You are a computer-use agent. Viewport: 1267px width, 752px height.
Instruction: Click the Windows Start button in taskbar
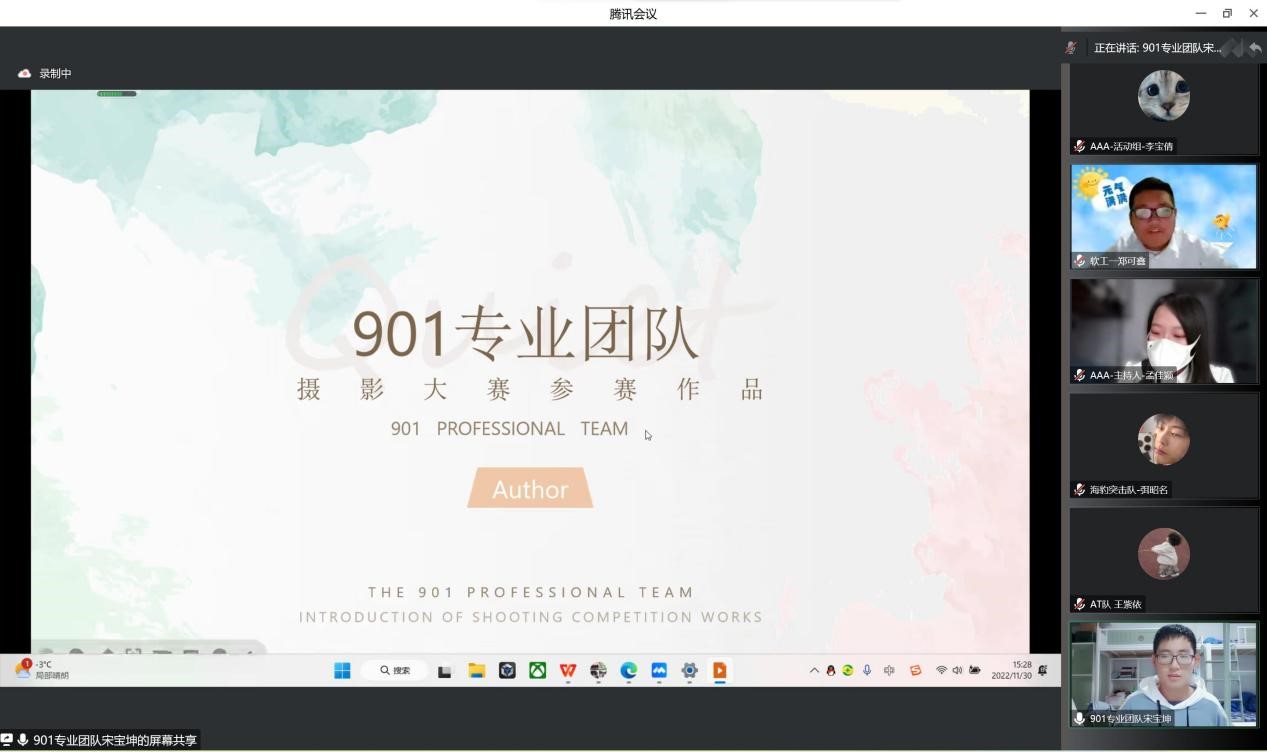(x=342, y=670)
